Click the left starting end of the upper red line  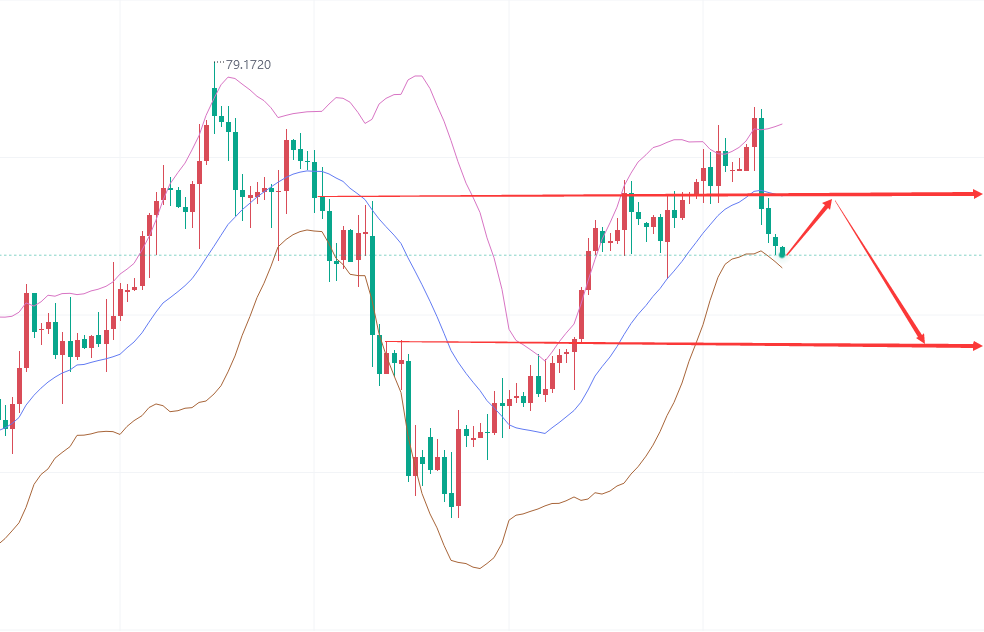coord(322,197)
